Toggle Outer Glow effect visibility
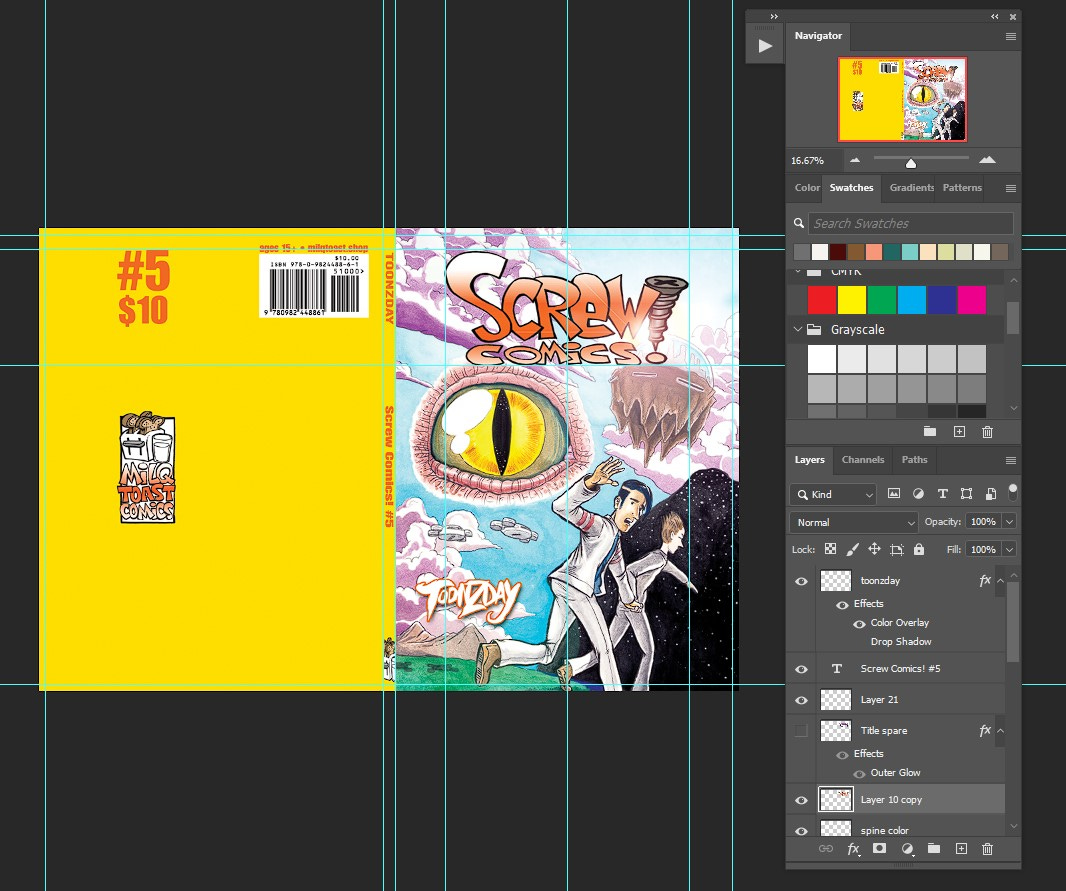Image resolution: width=1066 pixels, height=891 pixels. (x=859, y=773)
